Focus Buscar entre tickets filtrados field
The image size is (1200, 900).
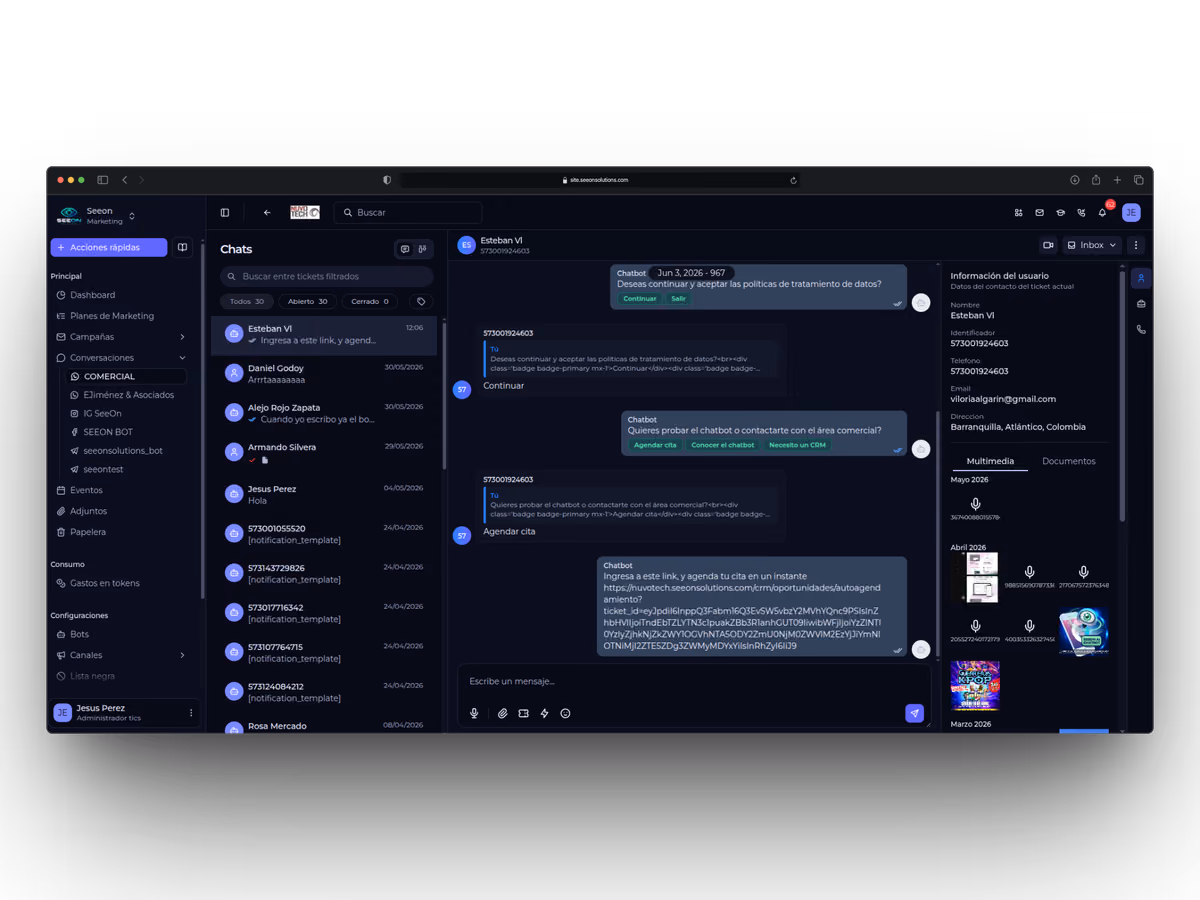click(327, 276)
